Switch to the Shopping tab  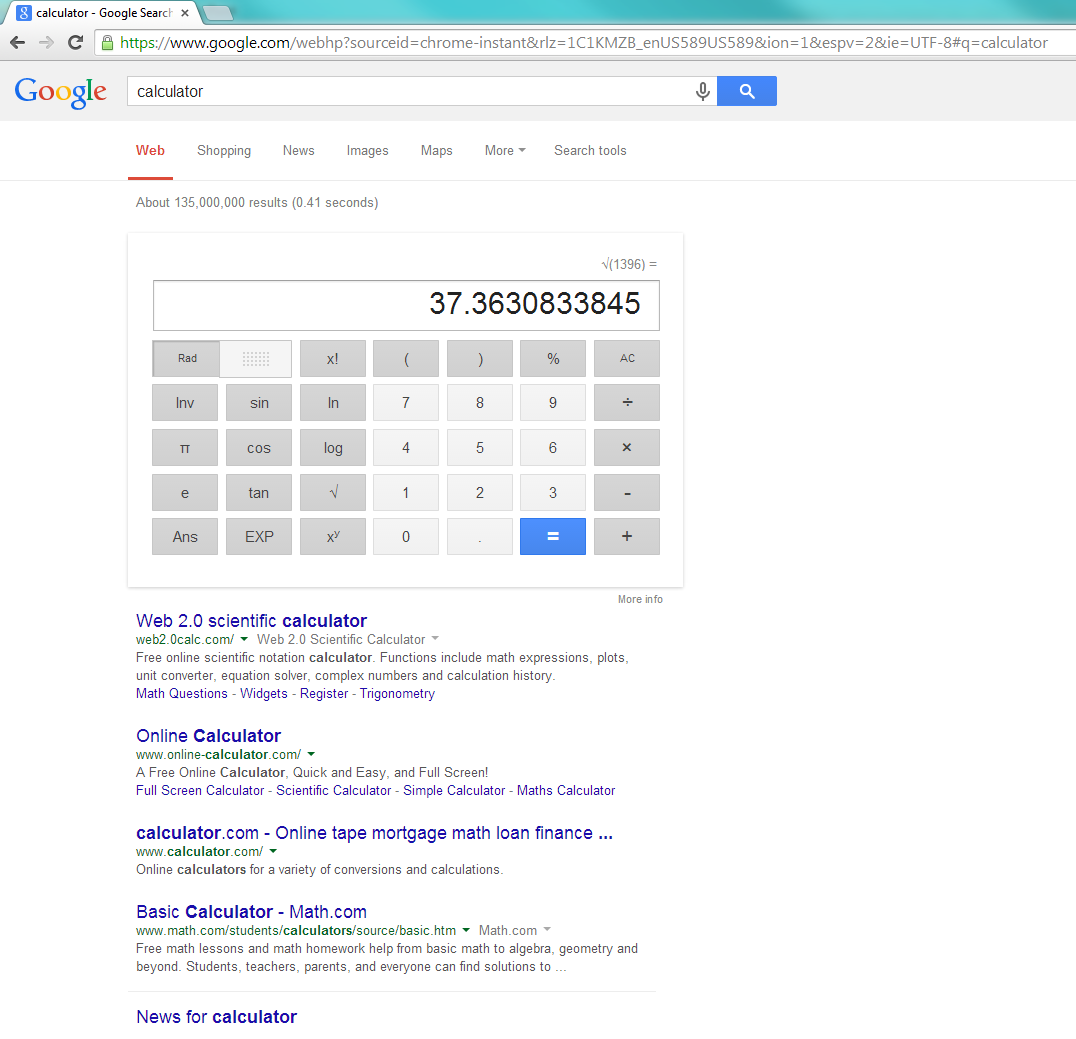pyautogui.click(x=224, y=150)
